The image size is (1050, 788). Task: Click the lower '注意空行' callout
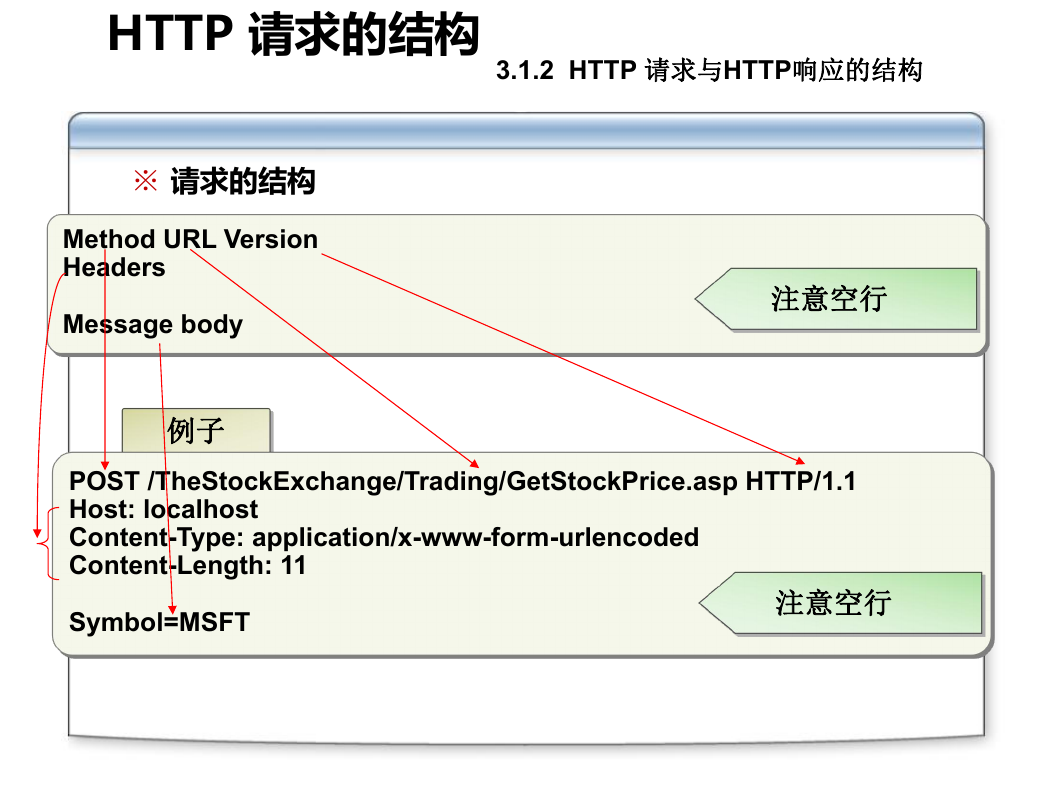(840, 603)
